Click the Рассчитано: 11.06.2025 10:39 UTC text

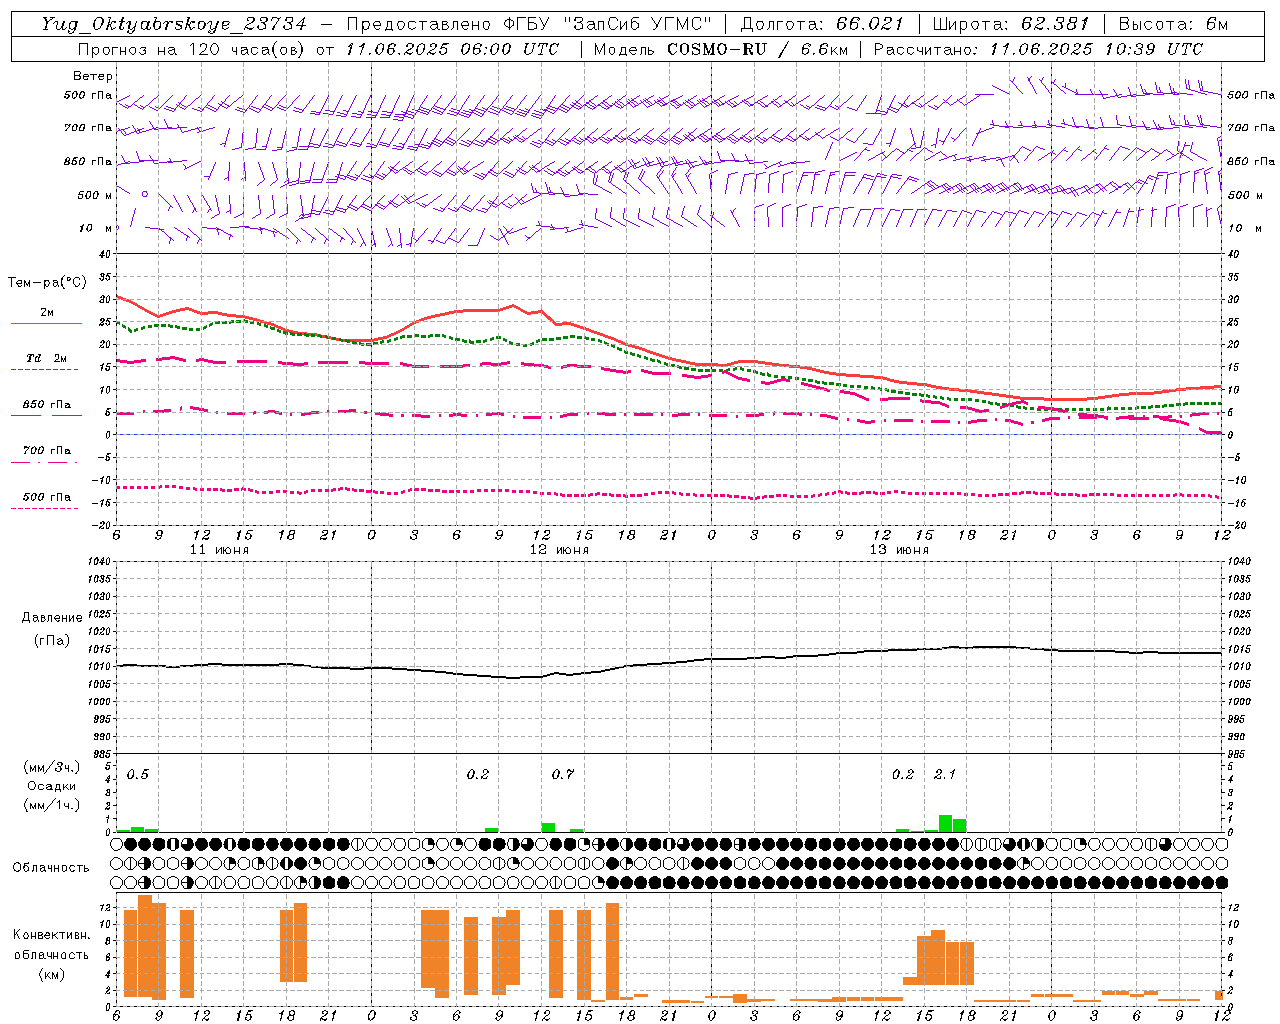point(1038,49)
